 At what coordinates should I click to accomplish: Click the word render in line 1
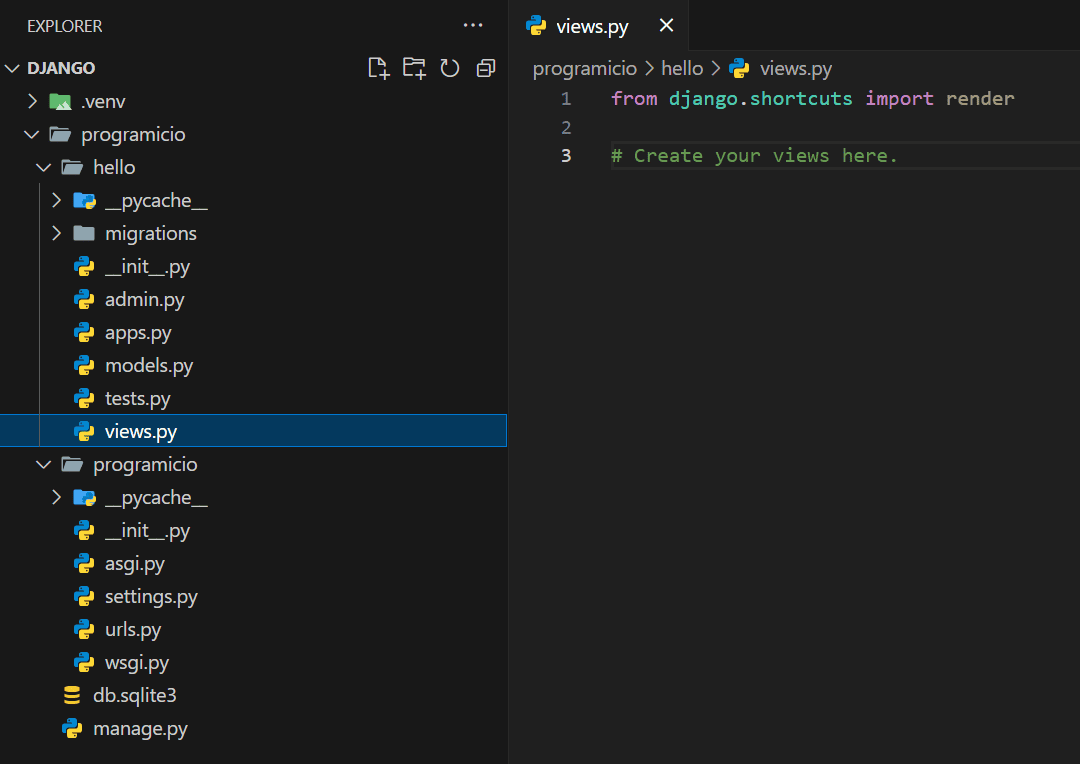[x=979, y=99]
